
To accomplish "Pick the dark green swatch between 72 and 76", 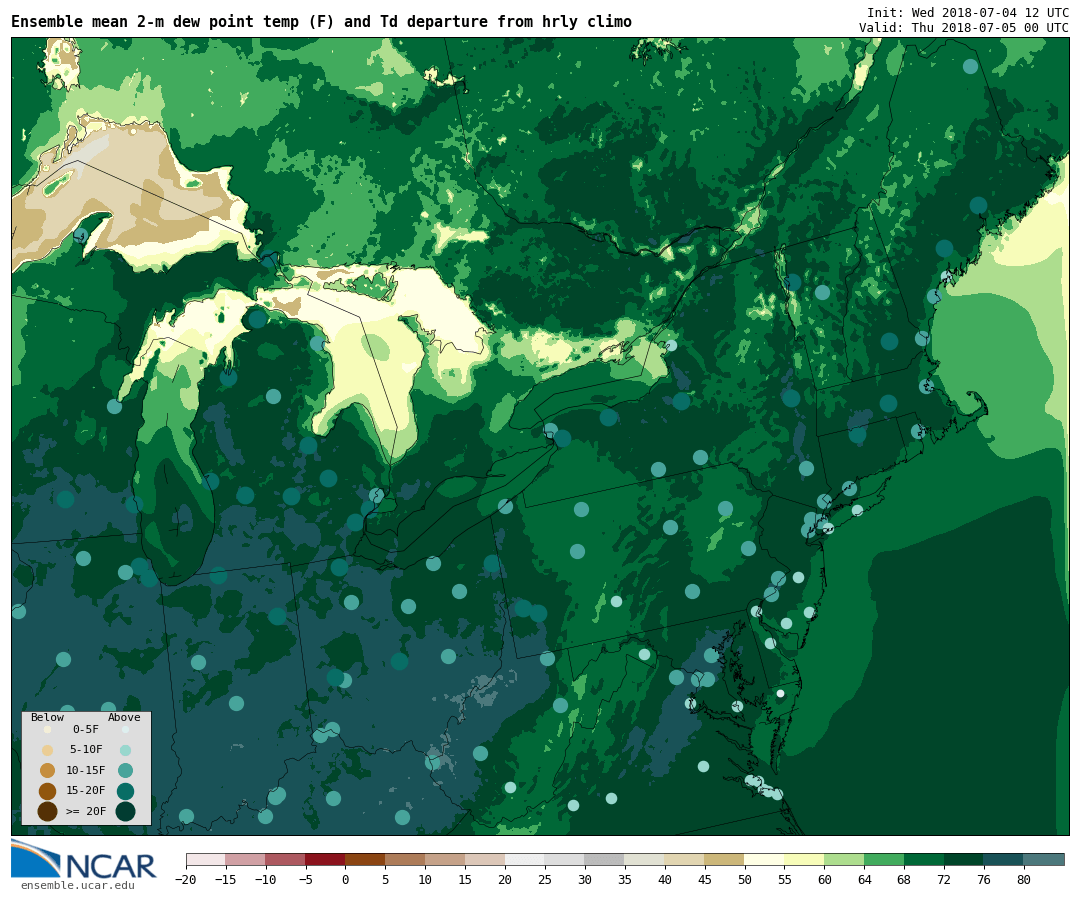I will [965, 859].
